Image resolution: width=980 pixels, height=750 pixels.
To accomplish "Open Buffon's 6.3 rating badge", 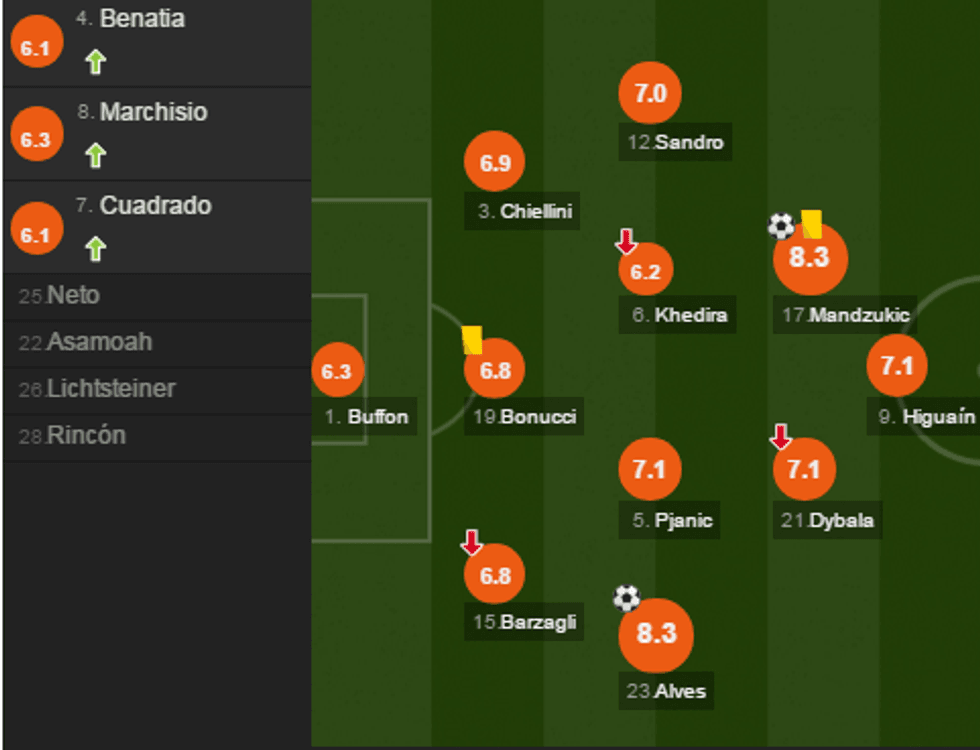I will point(337,372).
